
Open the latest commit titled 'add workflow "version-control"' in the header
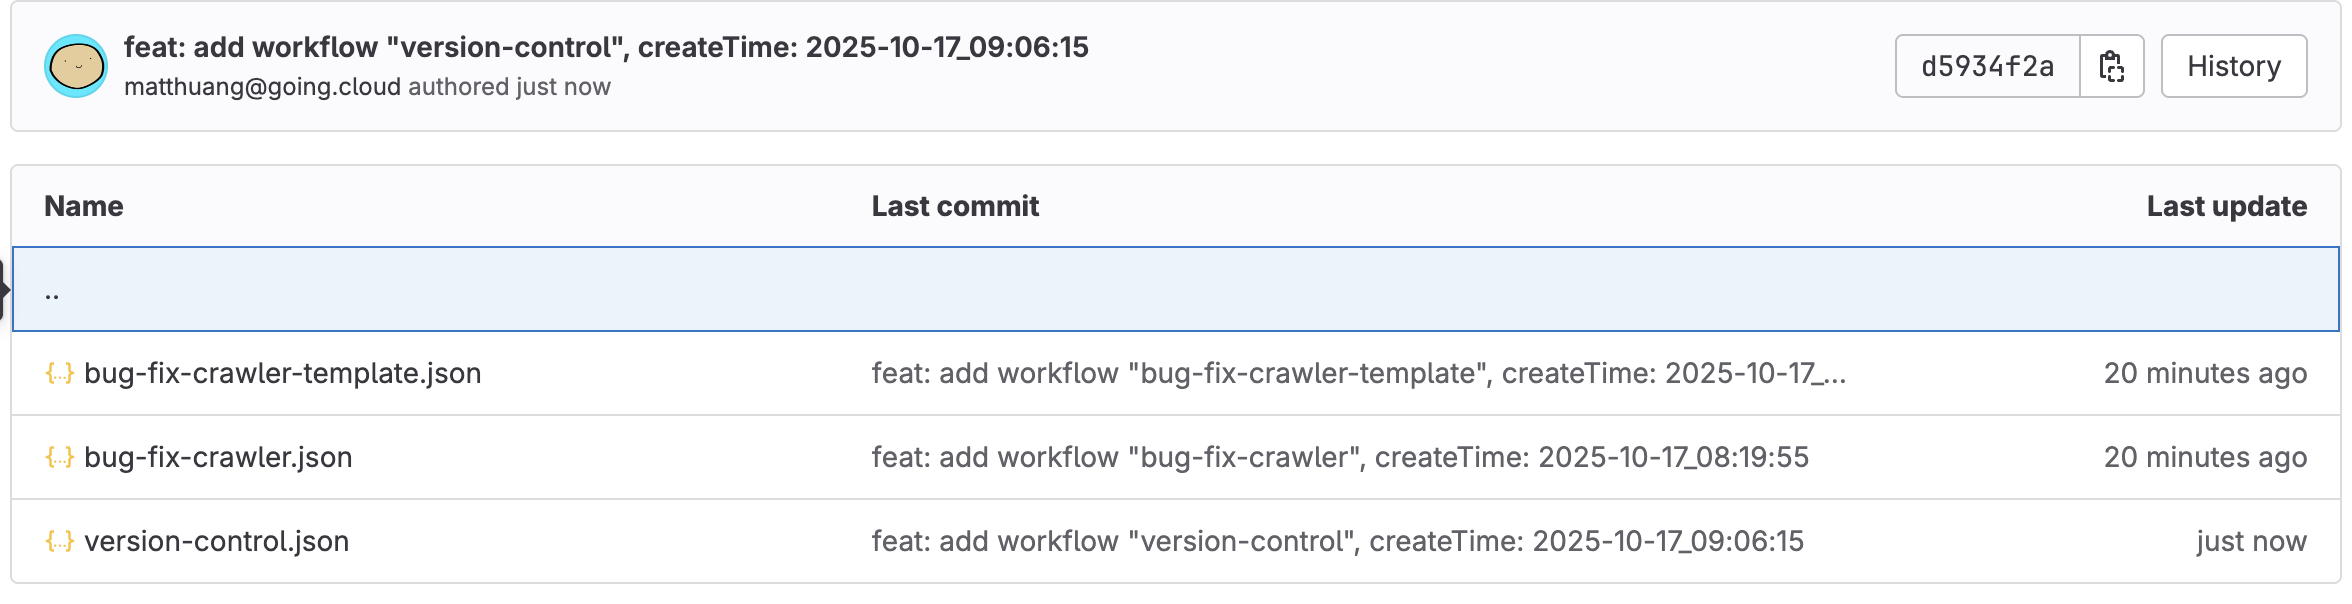[606, 47]
